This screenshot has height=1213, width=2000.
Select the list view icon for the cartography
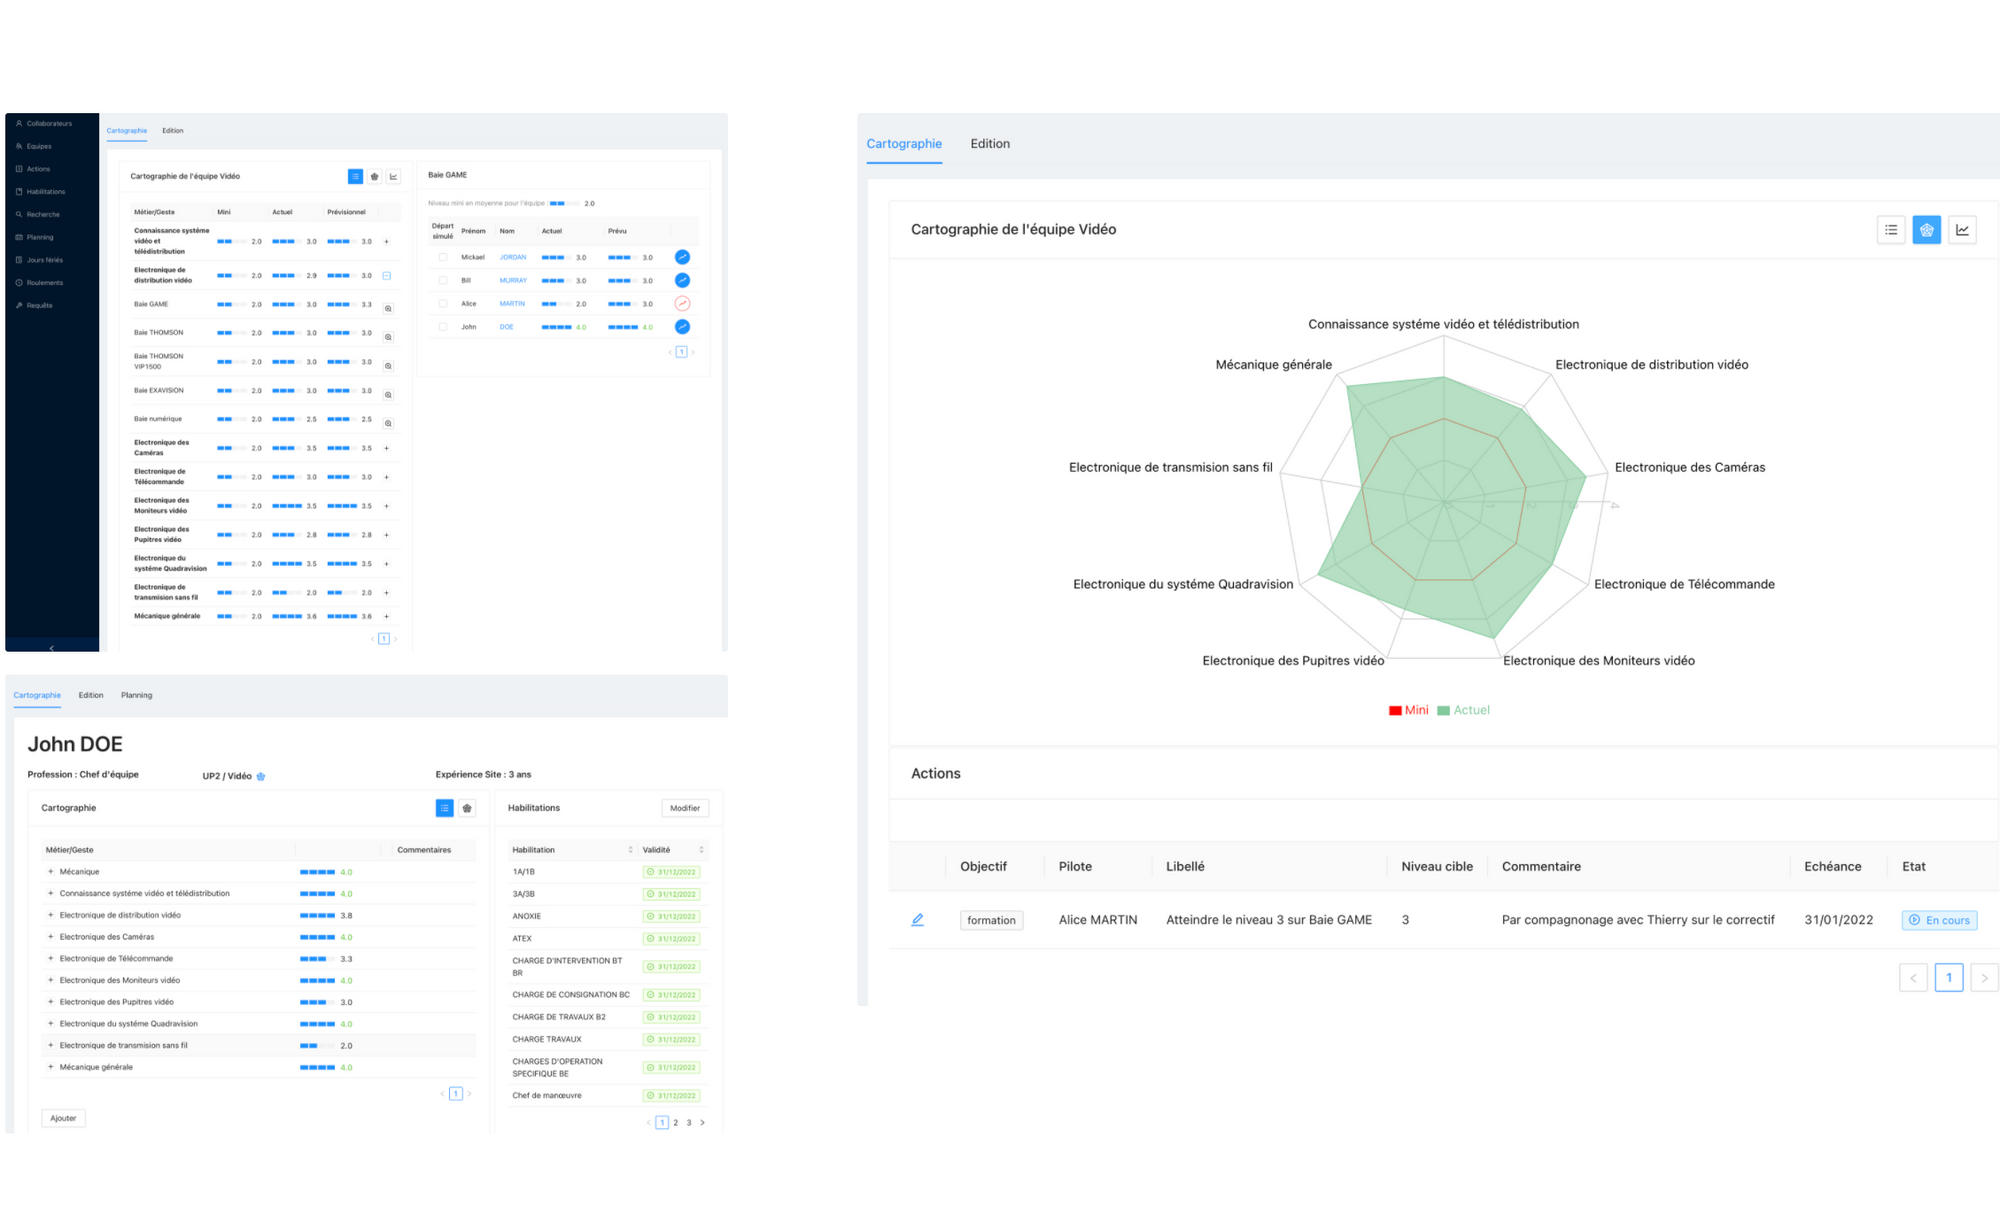[x=1890, y=229]
